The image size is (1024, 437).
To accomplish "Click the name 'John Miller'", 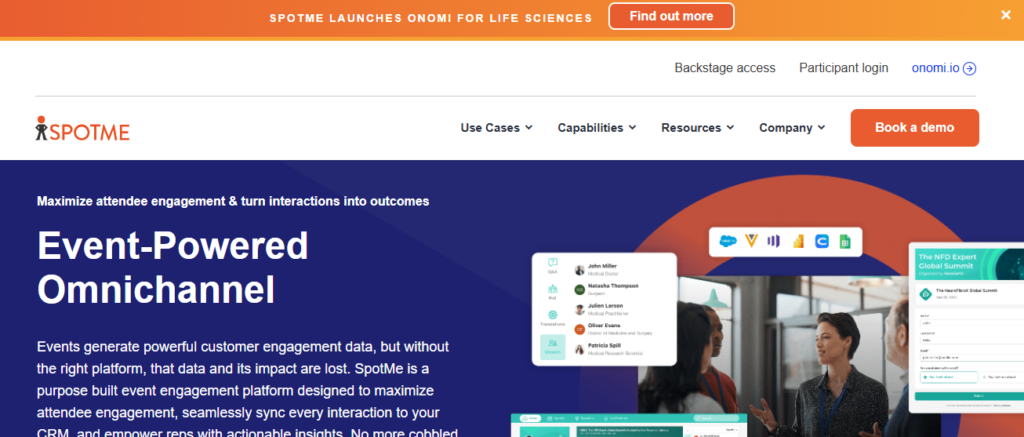I will coord(602,266).
